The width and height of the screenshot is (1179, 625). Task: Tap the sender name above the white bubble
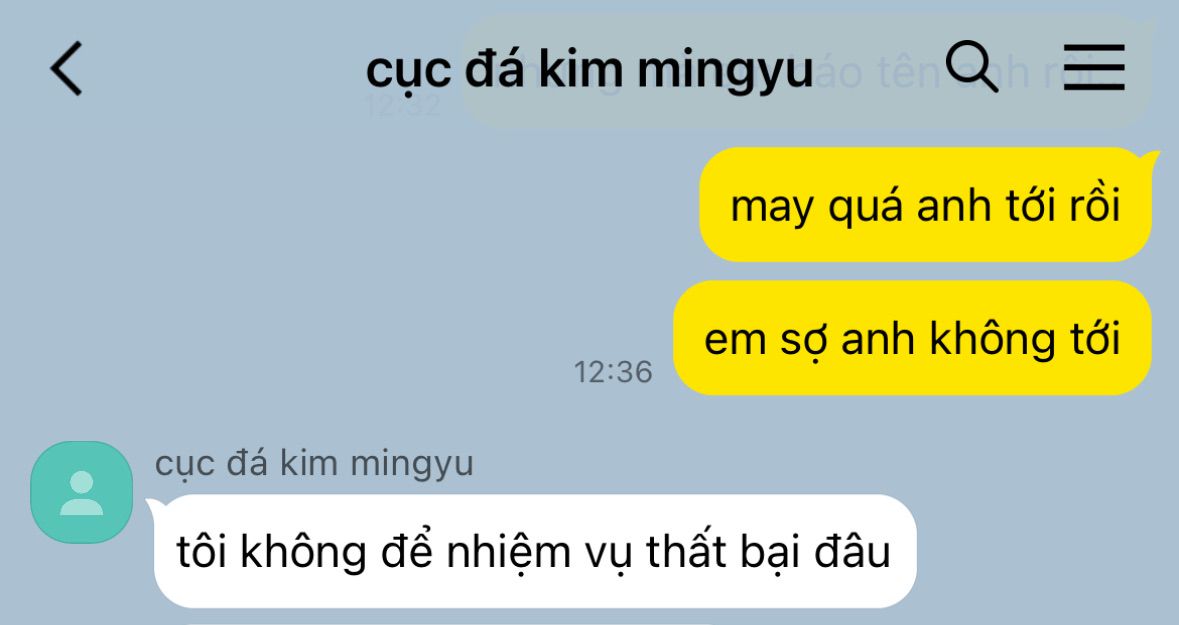pos(314,463)
